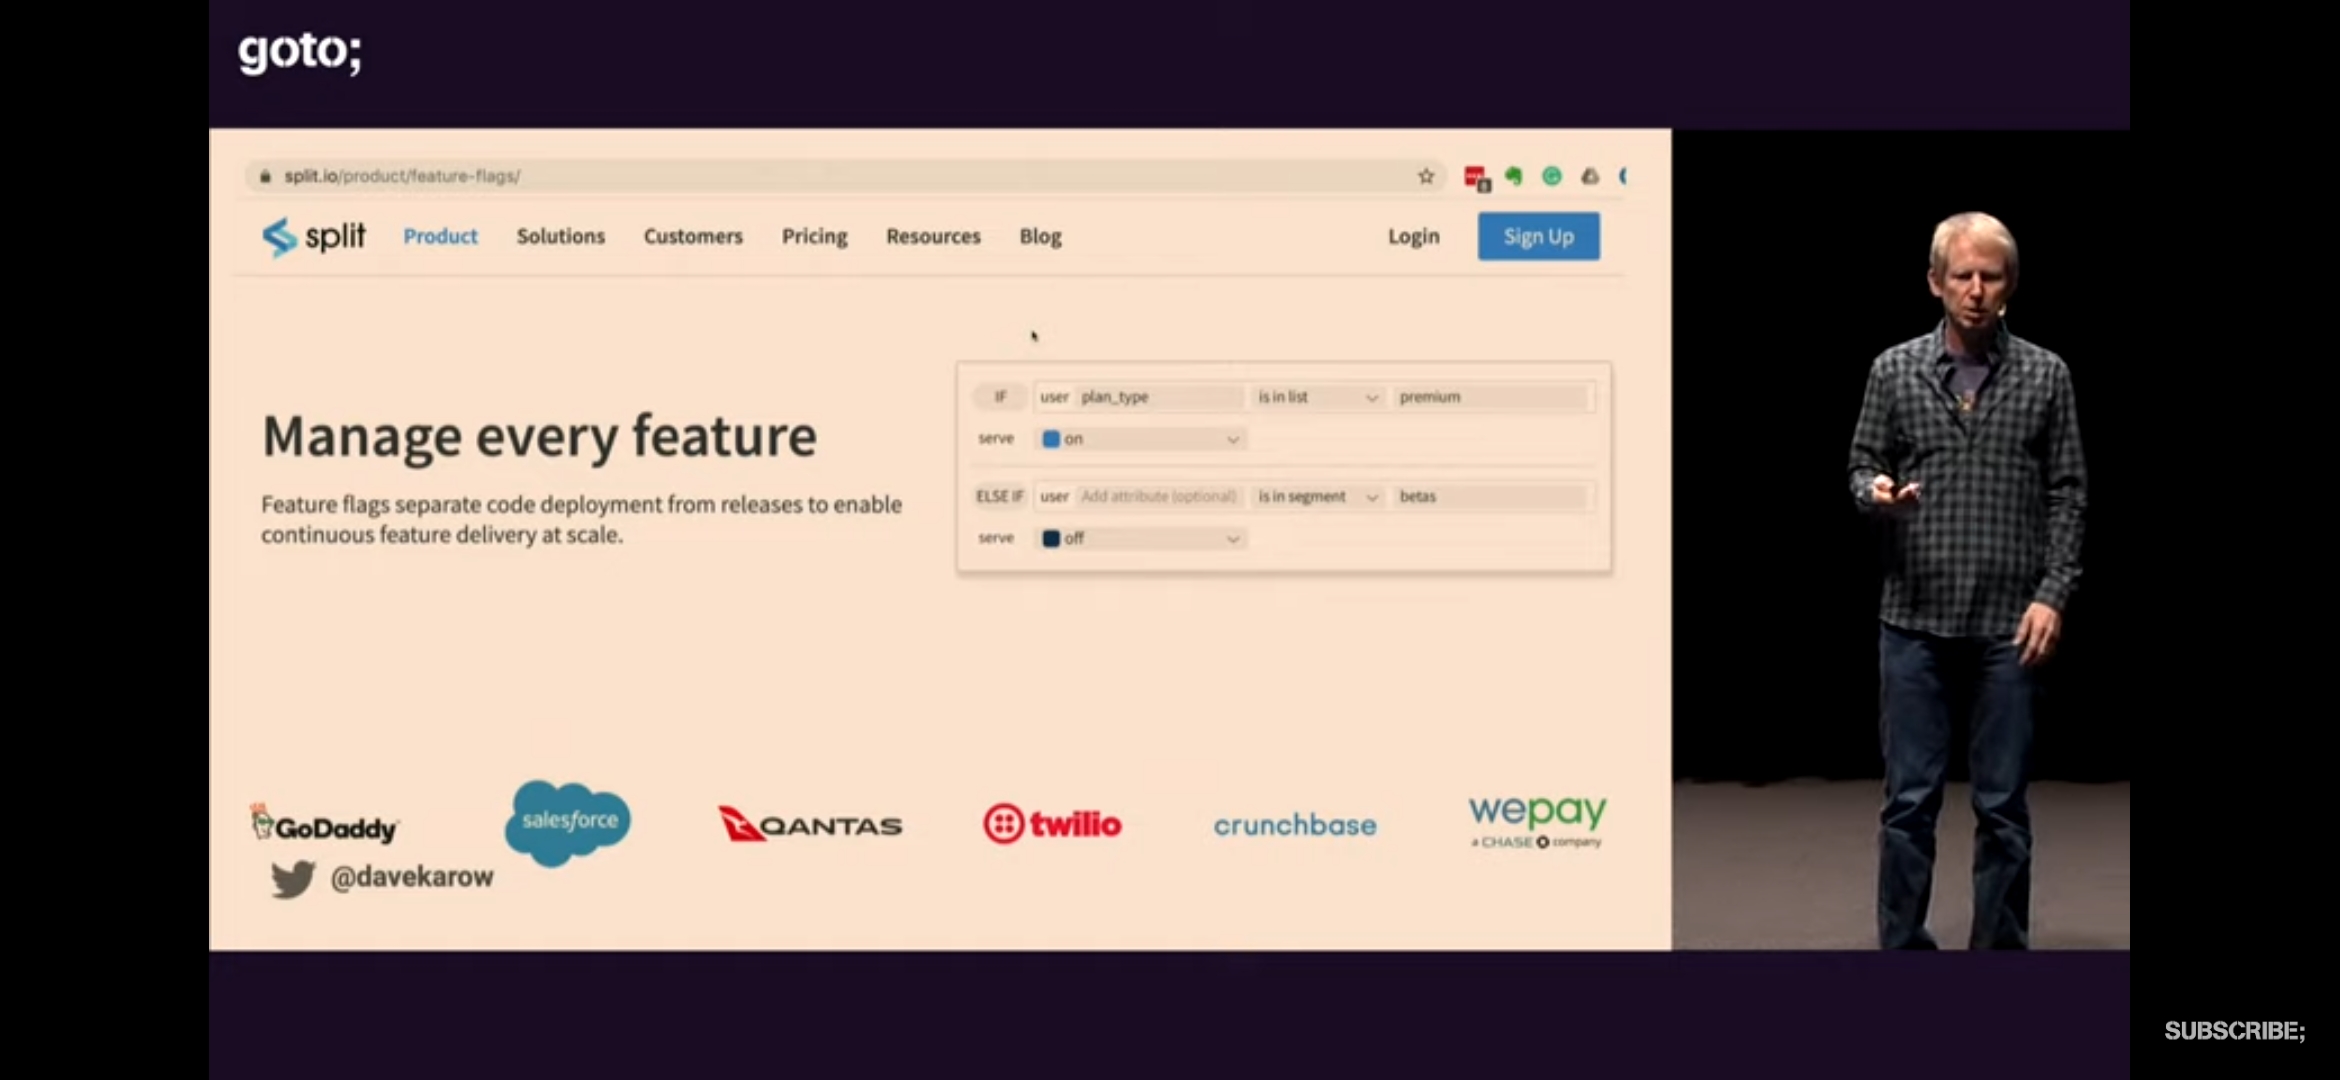2340x1080 pixels.
Task: Click the Split logo in the navigation bar
Action: [x=314, y=237]
